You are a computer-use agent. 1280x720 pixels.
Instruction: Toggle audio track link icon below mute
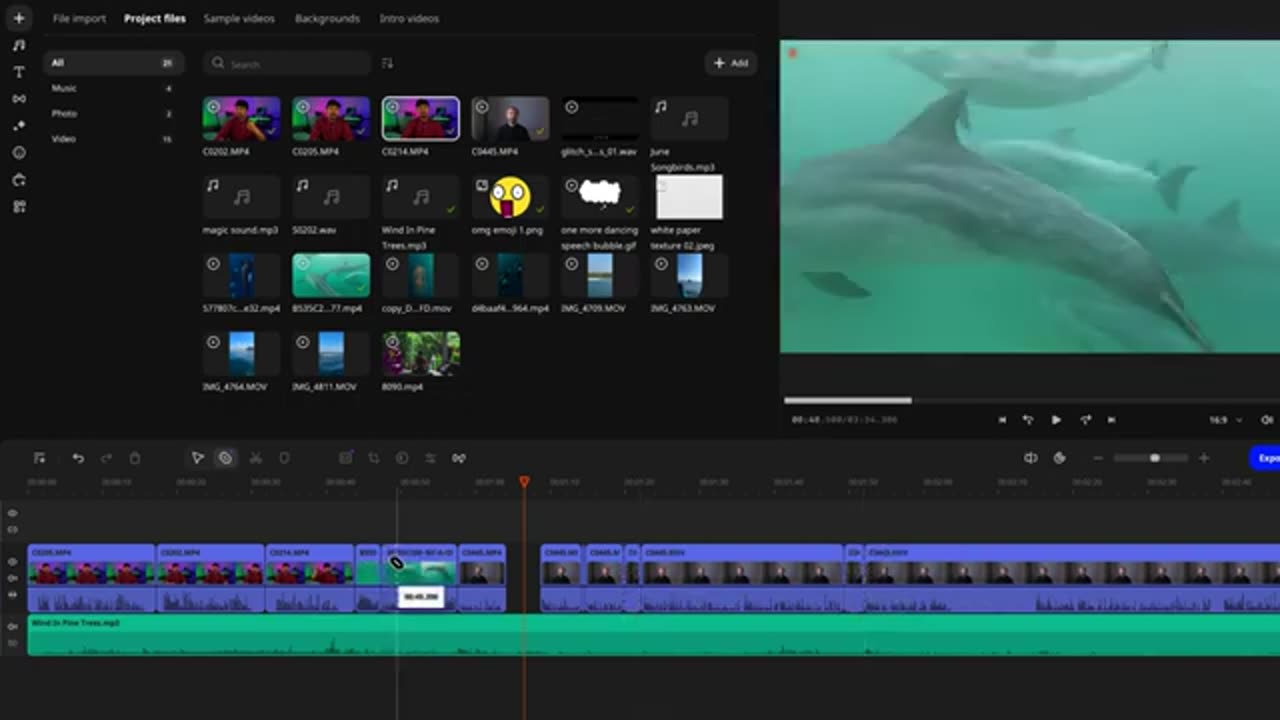coord(13,642)
